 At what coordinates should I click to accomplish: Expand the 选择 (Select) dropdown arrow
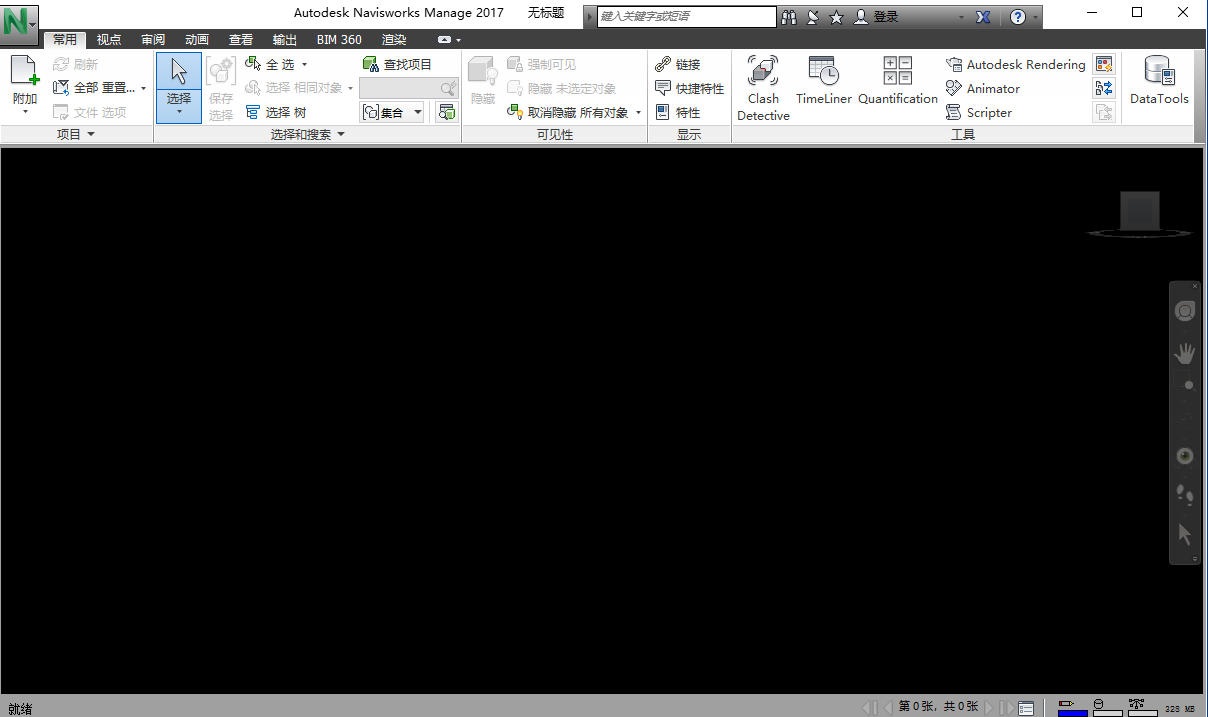click(179, 112)
